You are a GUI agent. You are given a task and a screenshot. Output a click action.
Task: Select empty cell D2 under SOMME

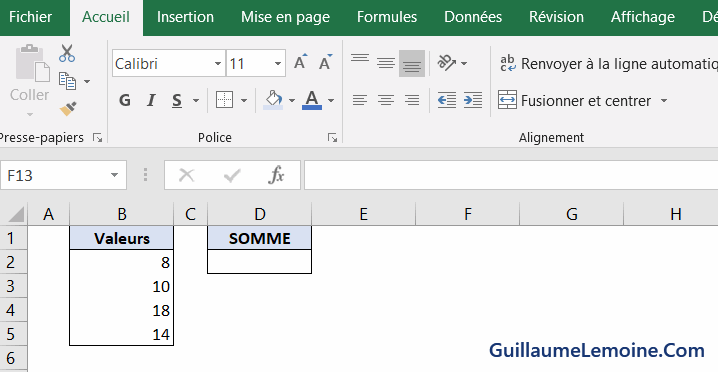tap(260, 262)
